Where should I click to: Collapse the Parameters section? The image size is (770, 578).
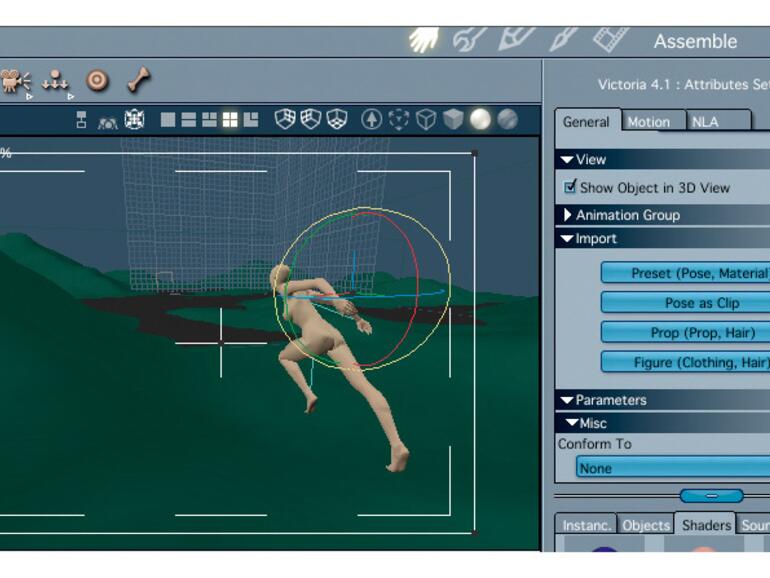(567, 400)
